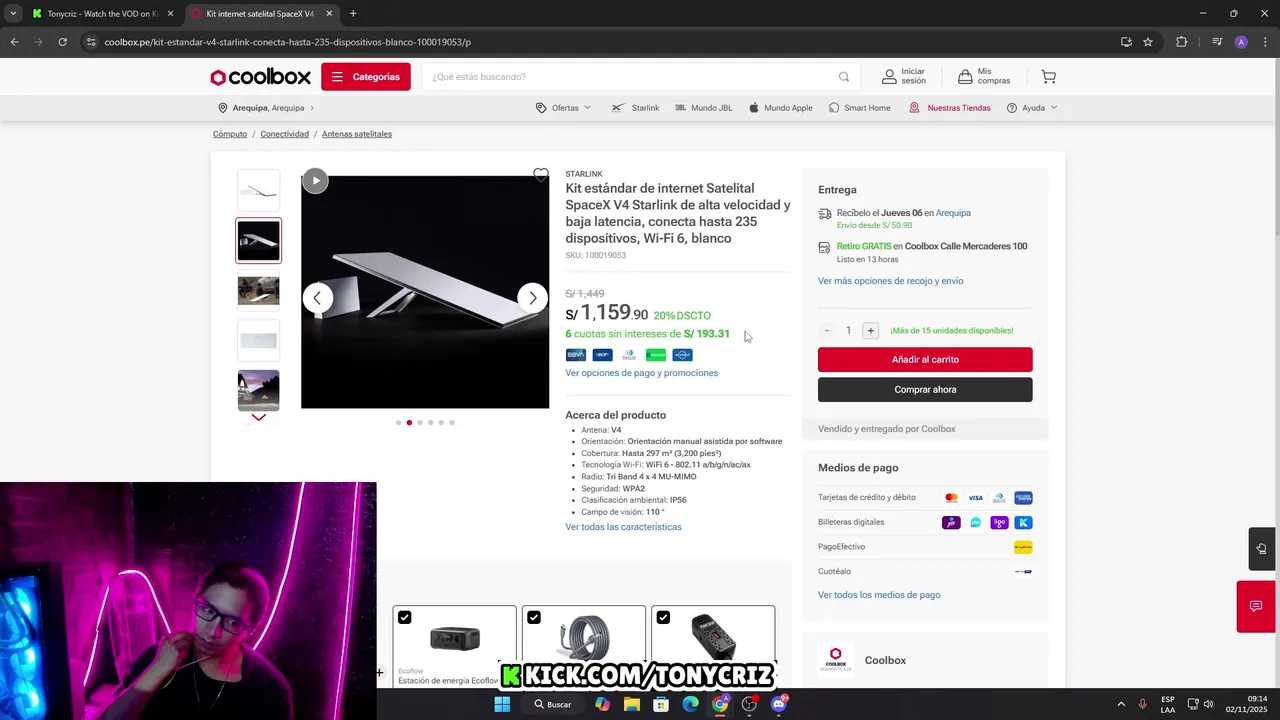Play the product video

pyautogui.click(x=315, y=180)
